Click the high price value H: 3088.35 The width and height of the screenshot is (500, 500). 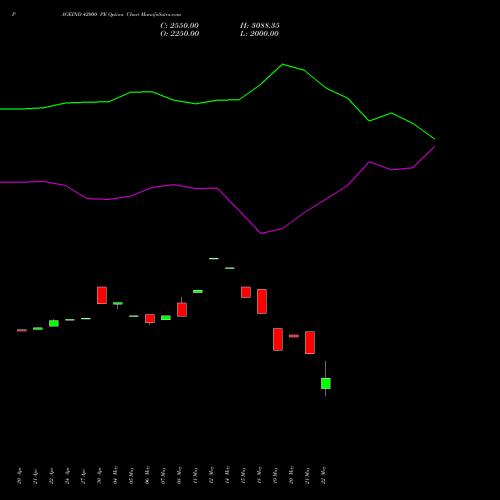tap(260, 26)
